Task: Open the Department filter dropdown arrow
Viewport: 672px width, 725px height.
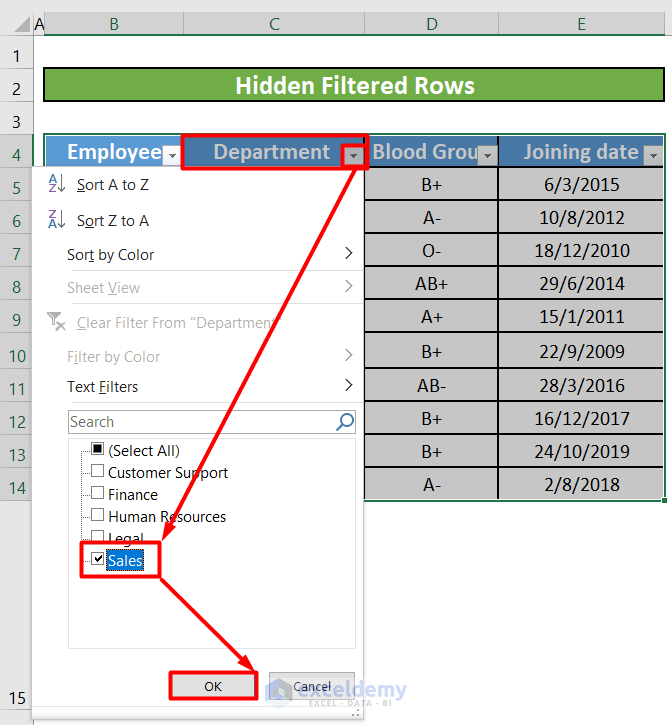Action: click(353, 156)
